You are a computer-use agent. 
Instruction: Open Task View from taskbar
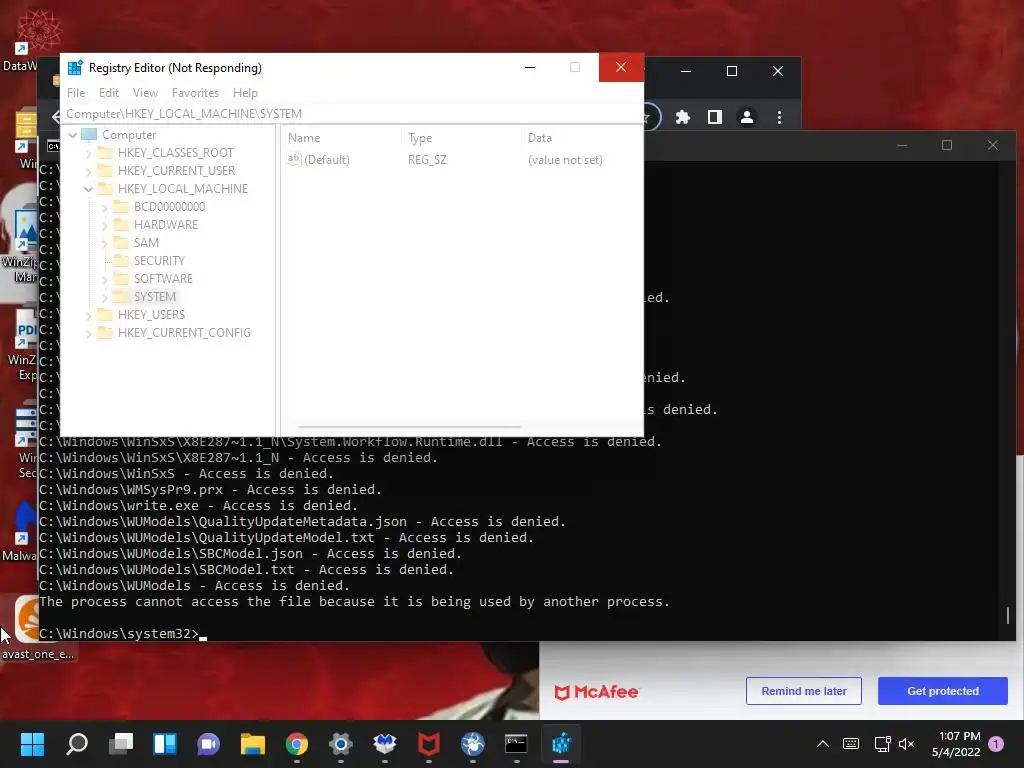click(121, 744)
